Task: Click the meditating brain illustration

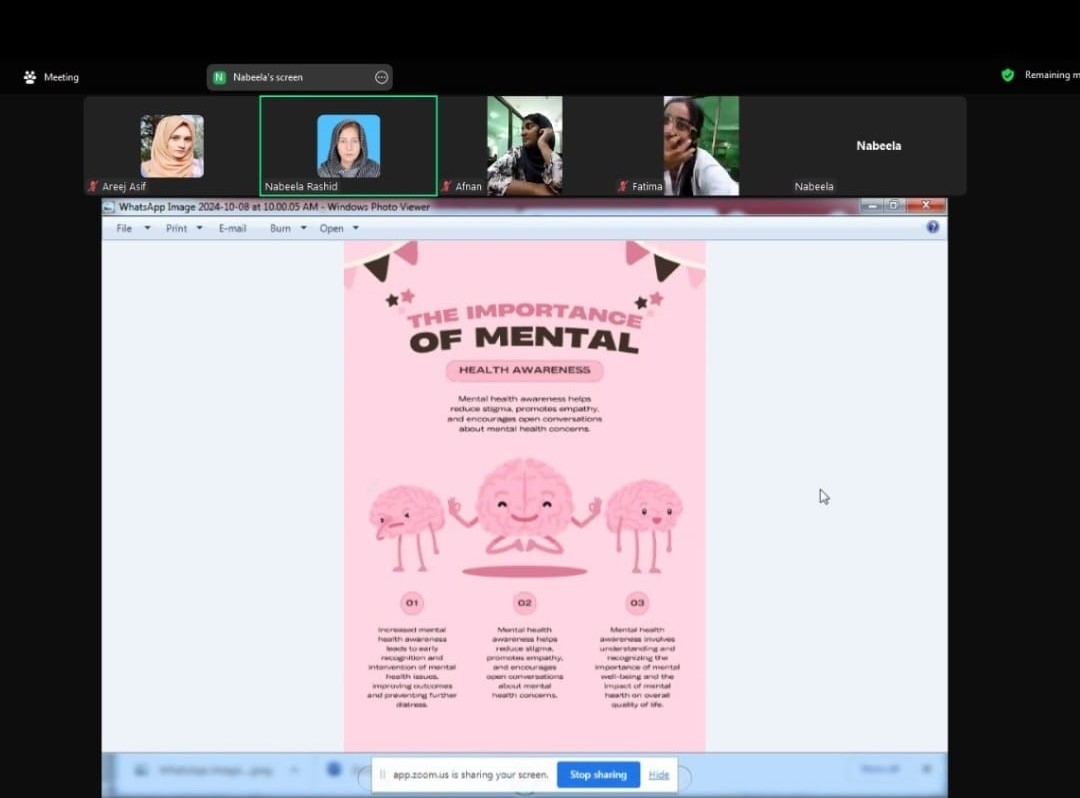Action: pos(525,508)
